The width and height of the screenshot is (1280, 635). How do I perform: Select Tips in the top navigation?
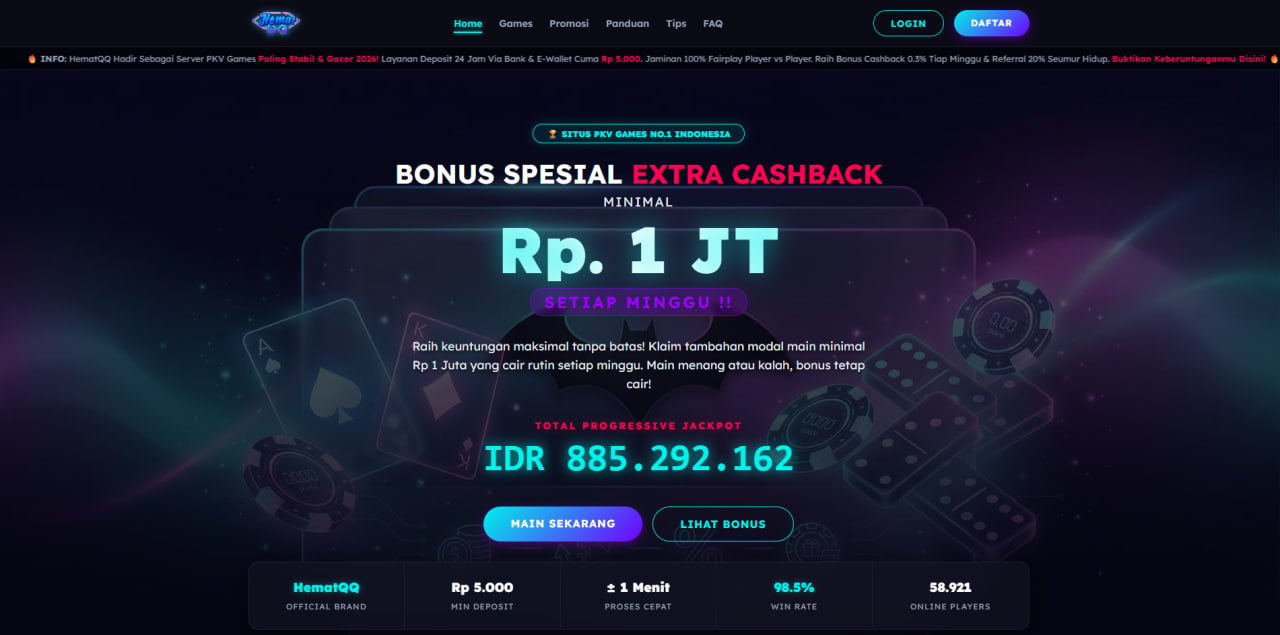point(676,23)
